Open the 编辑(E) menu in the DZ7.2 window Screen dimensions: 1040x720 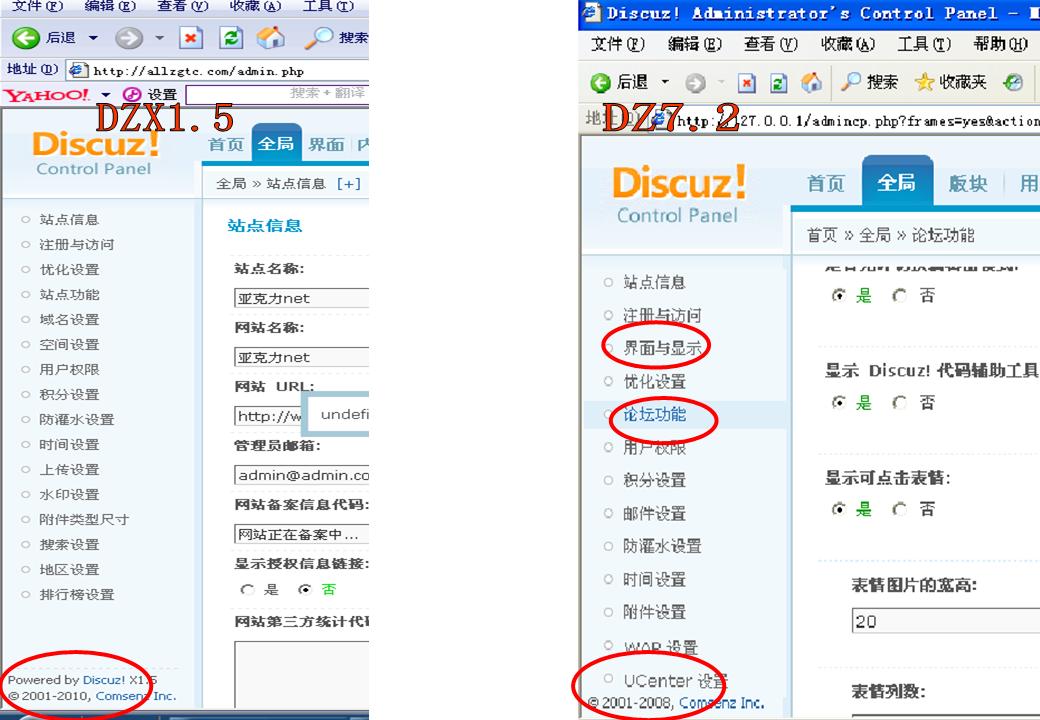click(x=695, y=44)
